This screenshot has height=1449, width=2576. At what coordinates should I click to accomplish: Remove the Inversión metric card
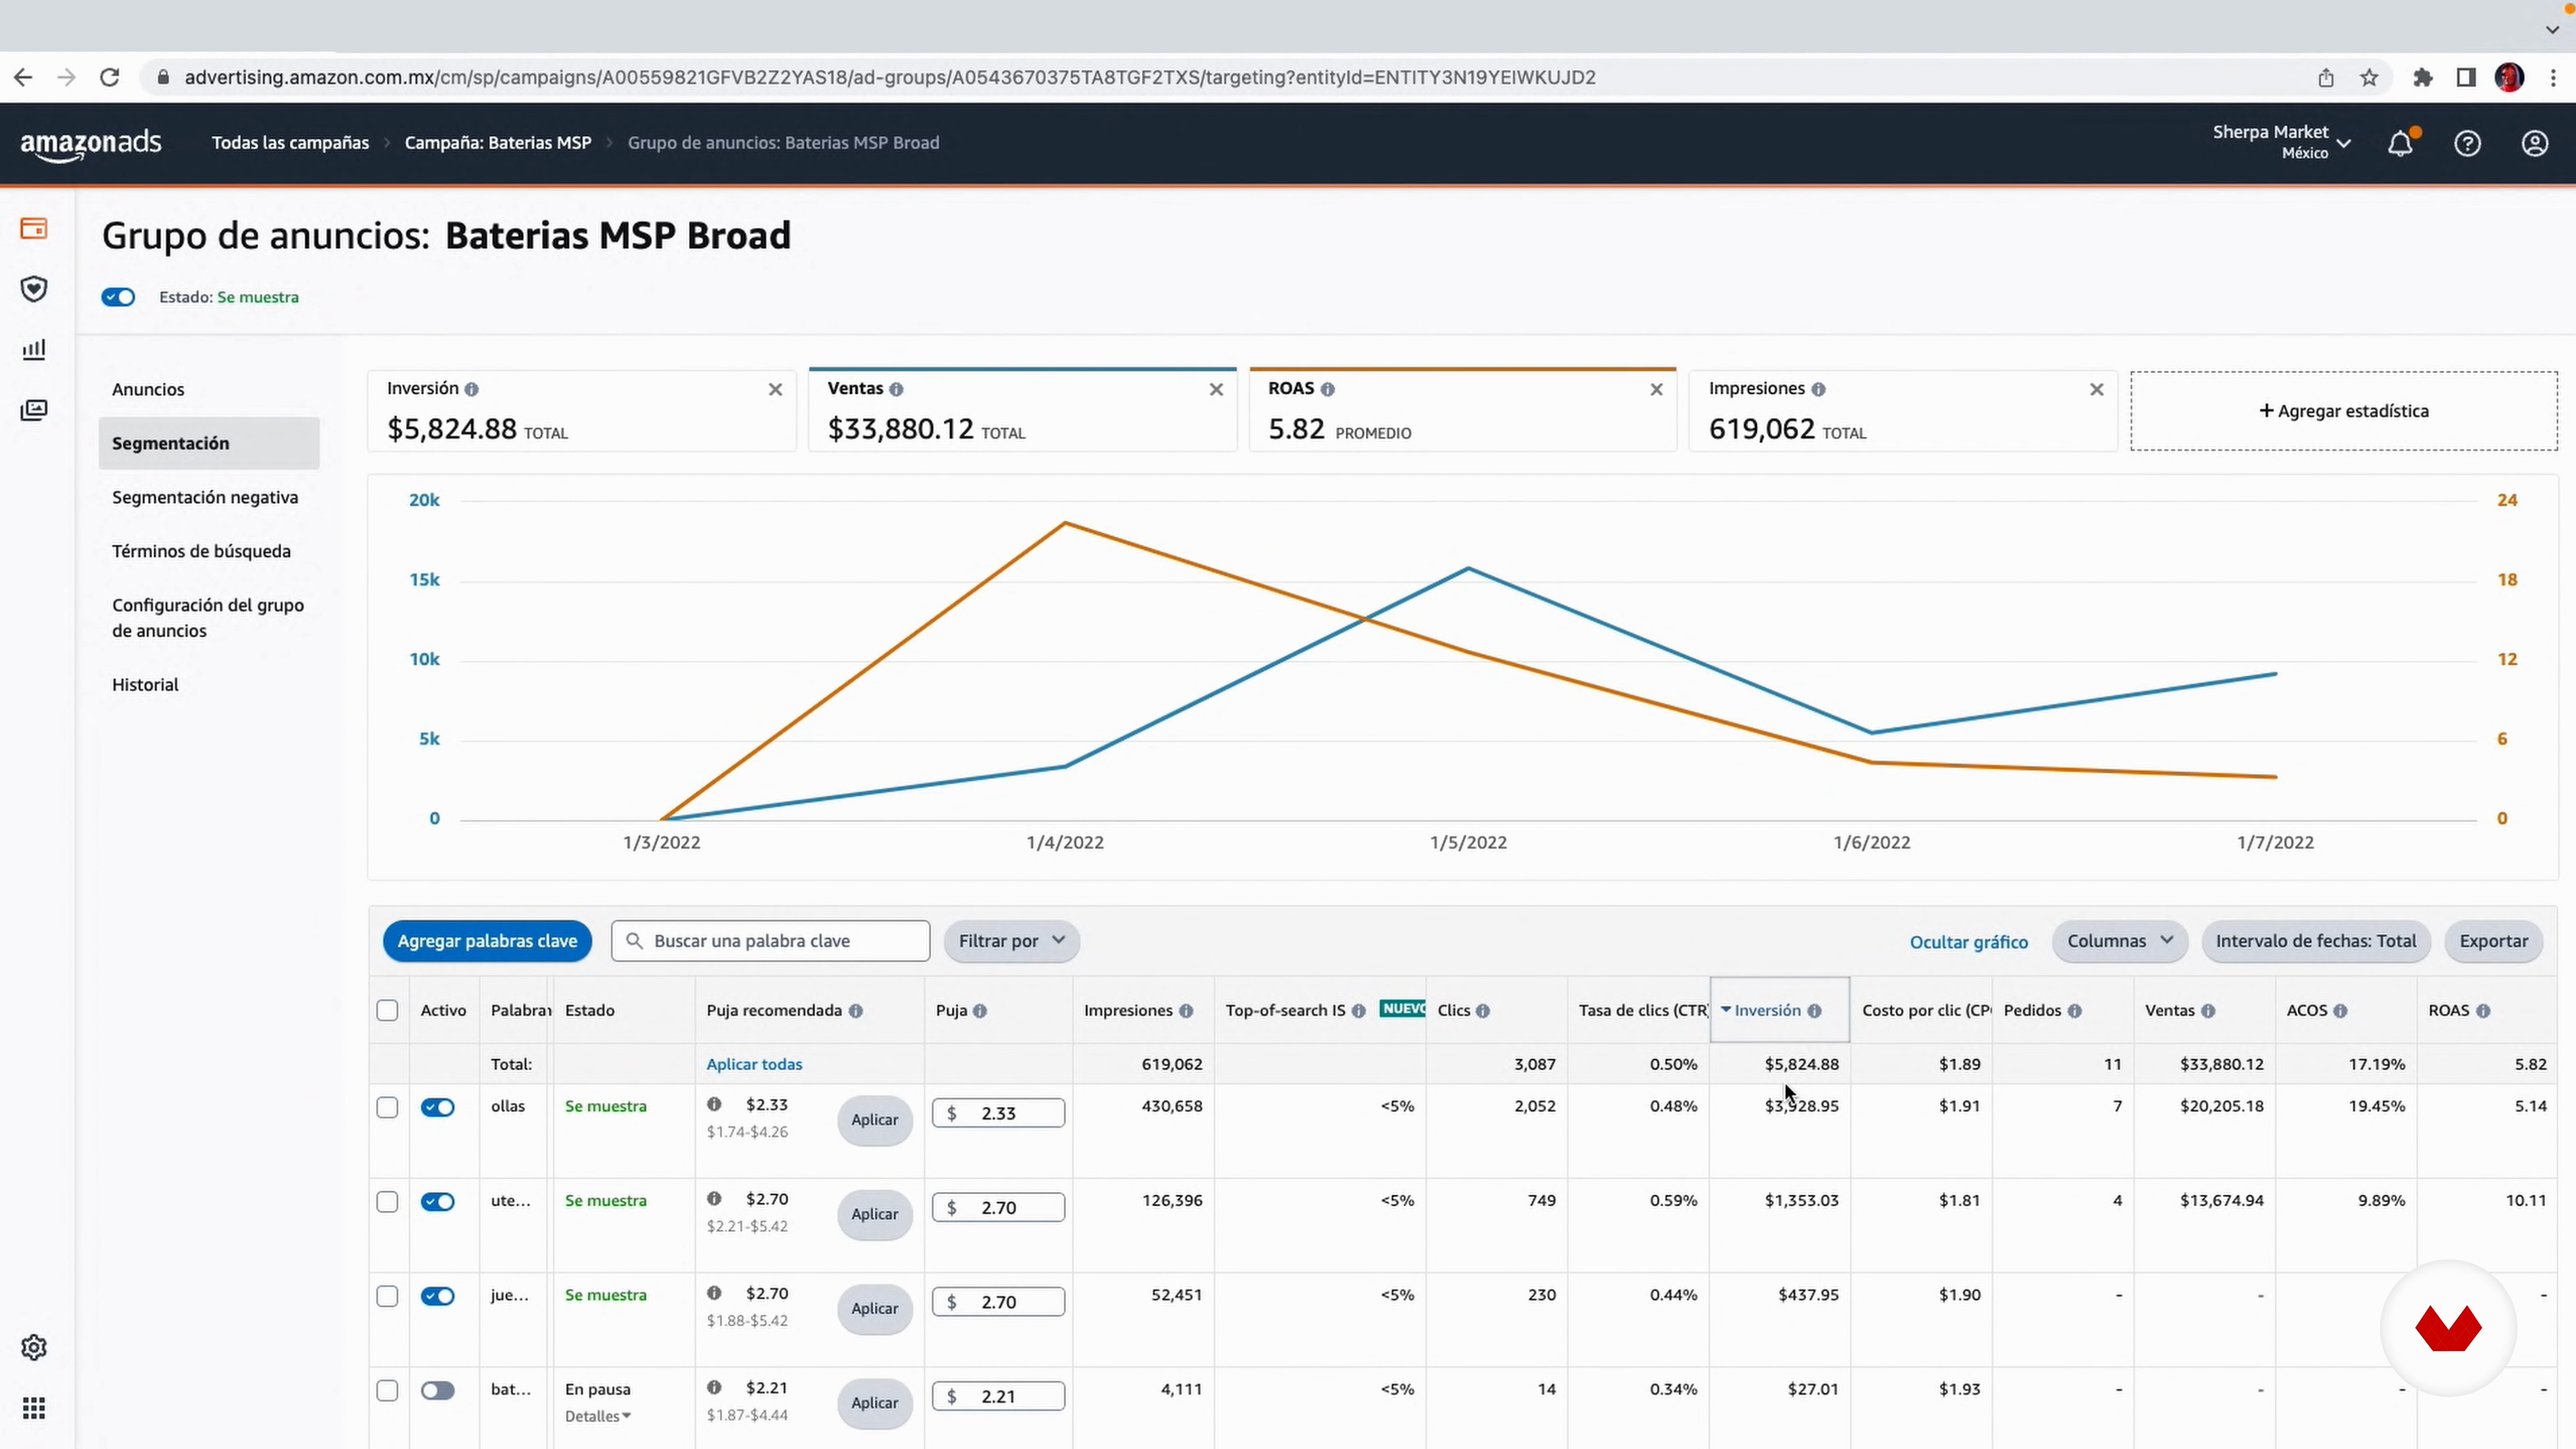pos(775,390)
